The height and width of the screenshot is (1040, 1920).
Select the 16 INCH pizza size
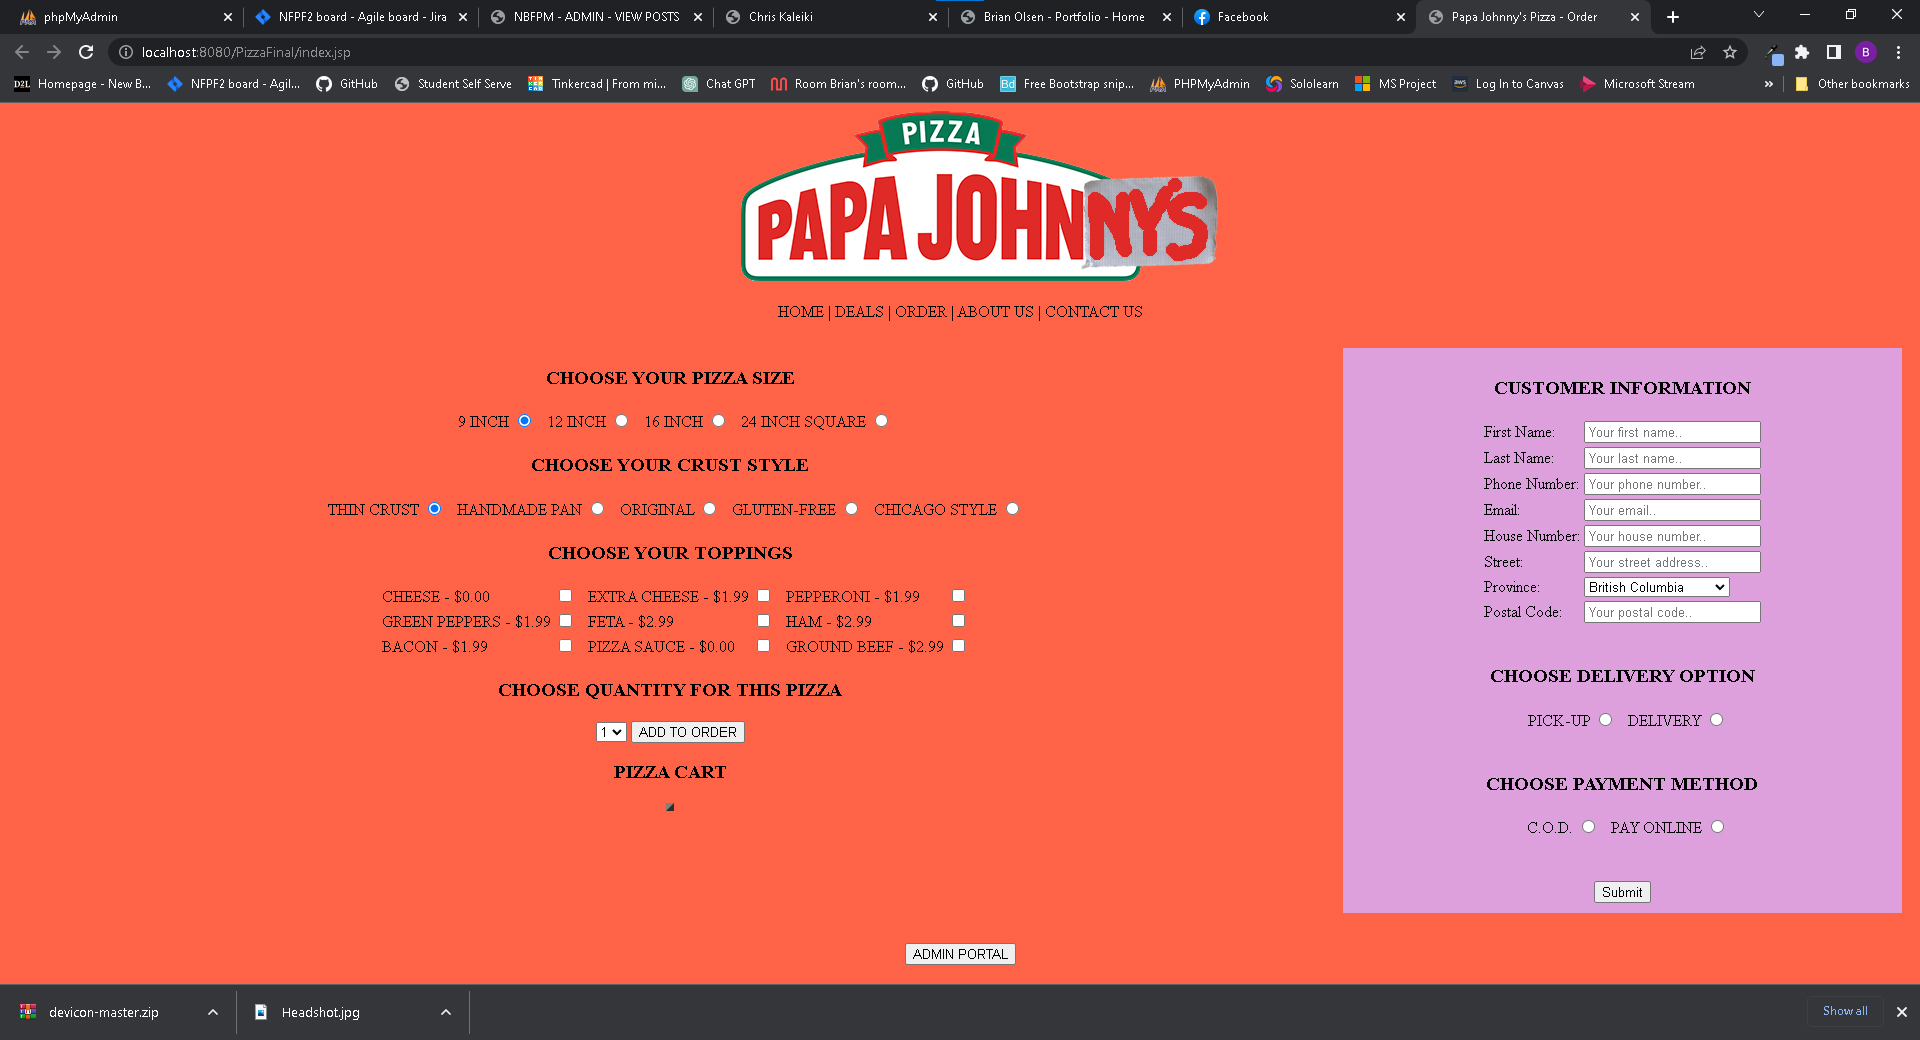(x=718, y=421)
